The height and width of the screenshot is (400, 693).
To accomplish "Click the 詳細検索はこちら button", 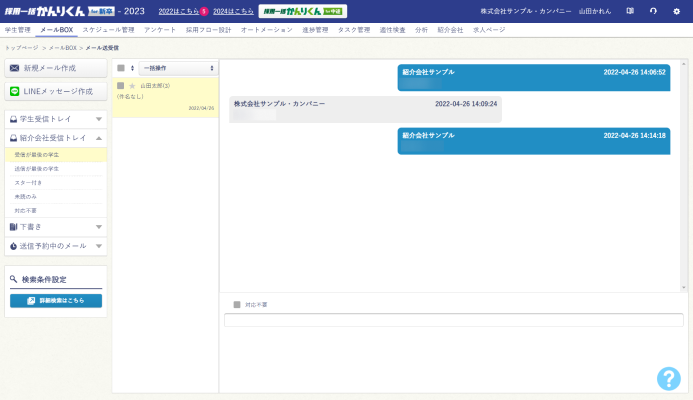I will coord(56,300).
